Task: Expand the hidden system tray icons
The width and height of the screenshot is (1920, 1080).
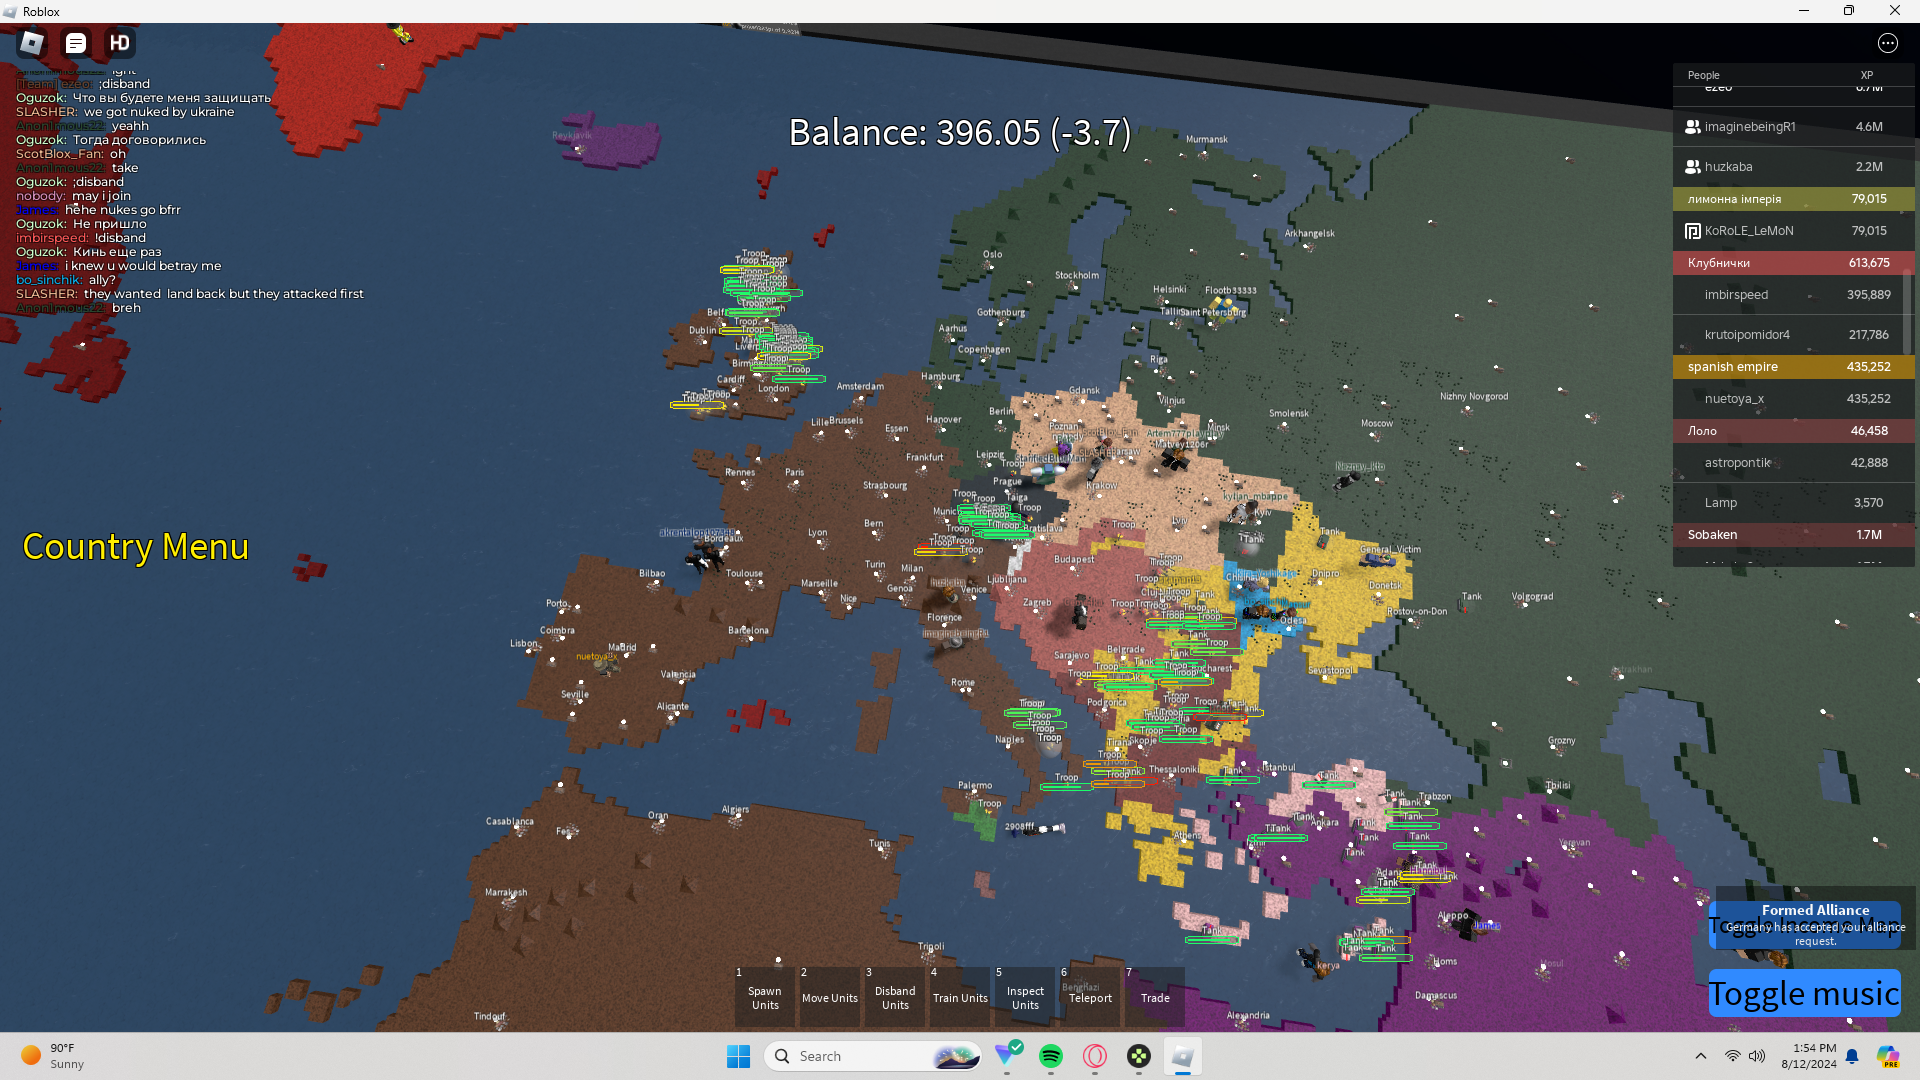Action: point(1700,1056)
